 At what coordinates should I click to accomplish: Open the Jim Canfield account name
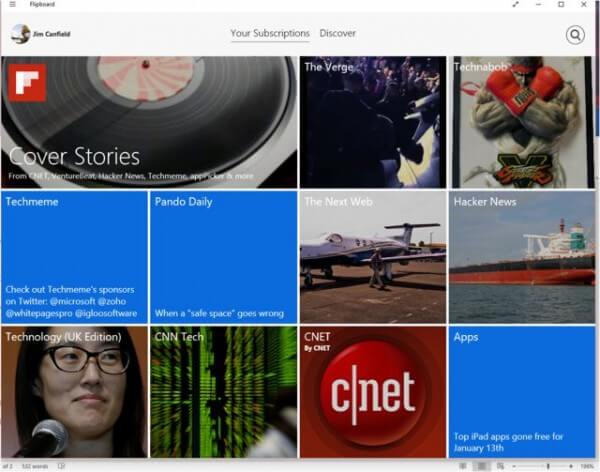tap(51, 34)
